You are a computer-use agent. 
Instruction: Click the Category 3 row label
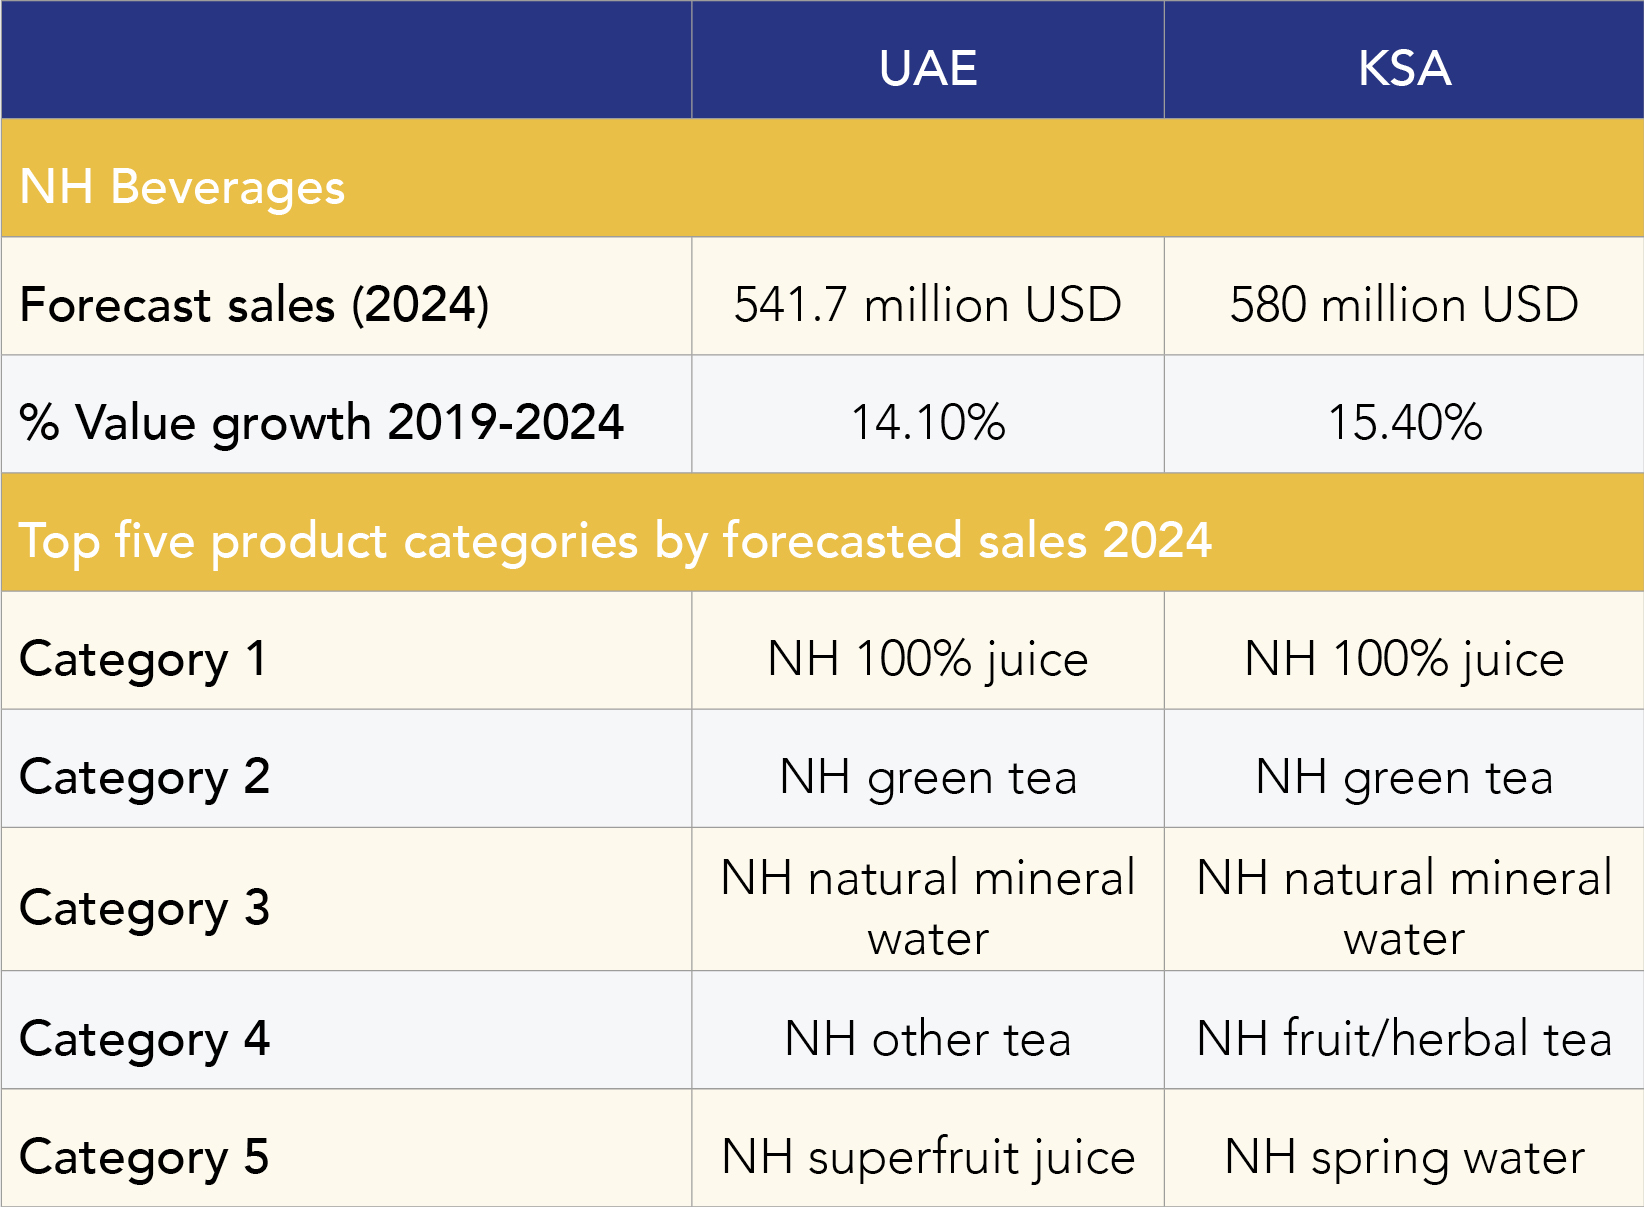pos(144,908)
